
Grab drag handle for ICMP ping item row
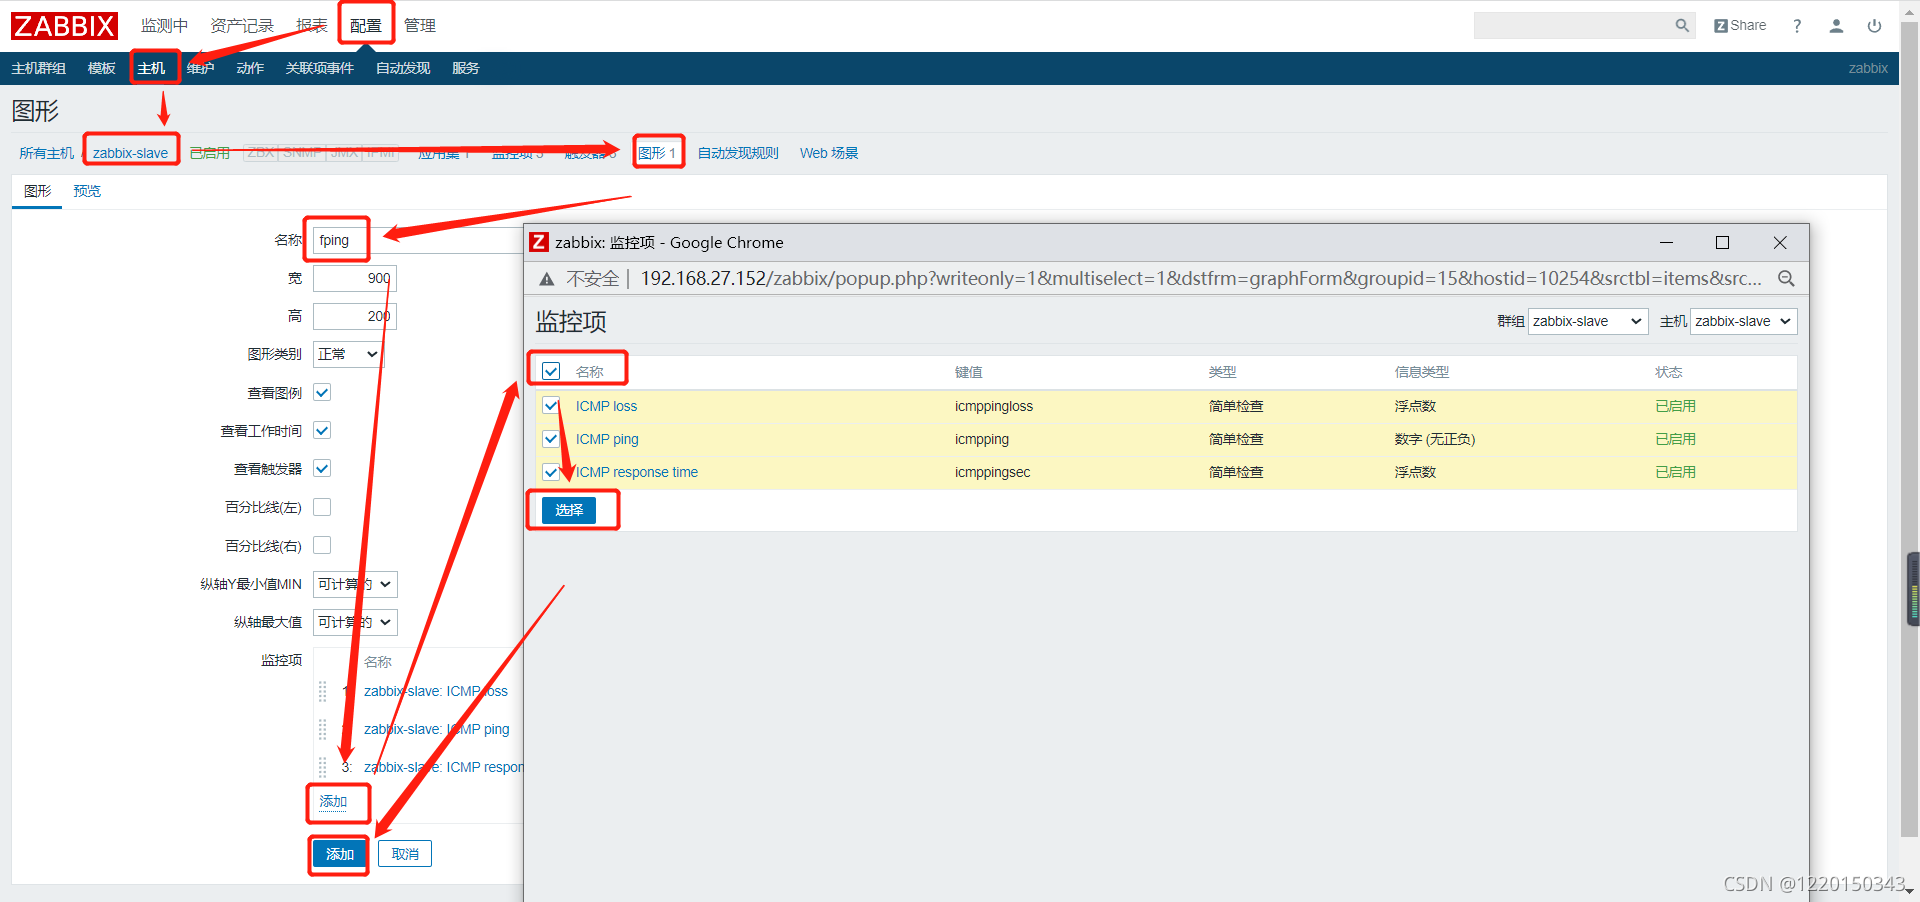pyautogui.click(x=322, y=729)
